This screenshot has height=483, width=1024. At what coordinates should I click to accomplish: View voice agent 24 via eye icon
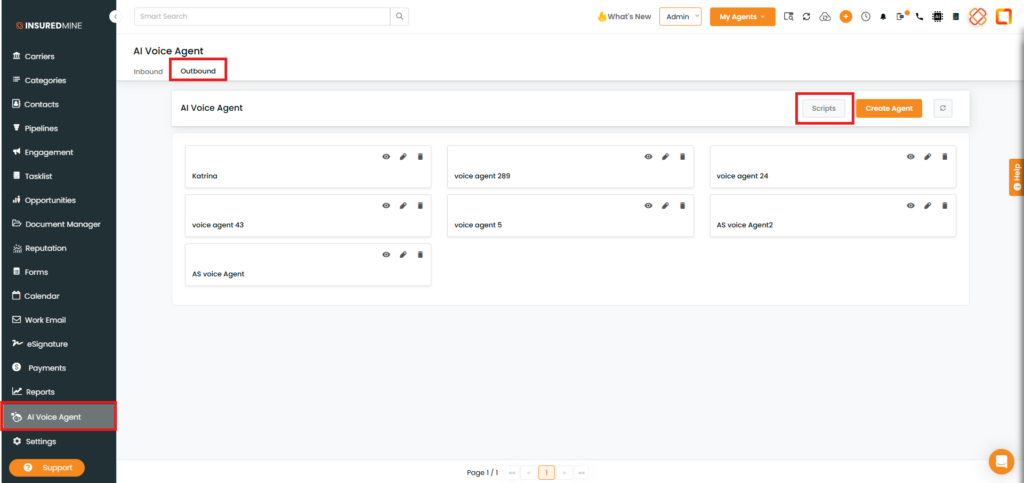tap(910, 157)
